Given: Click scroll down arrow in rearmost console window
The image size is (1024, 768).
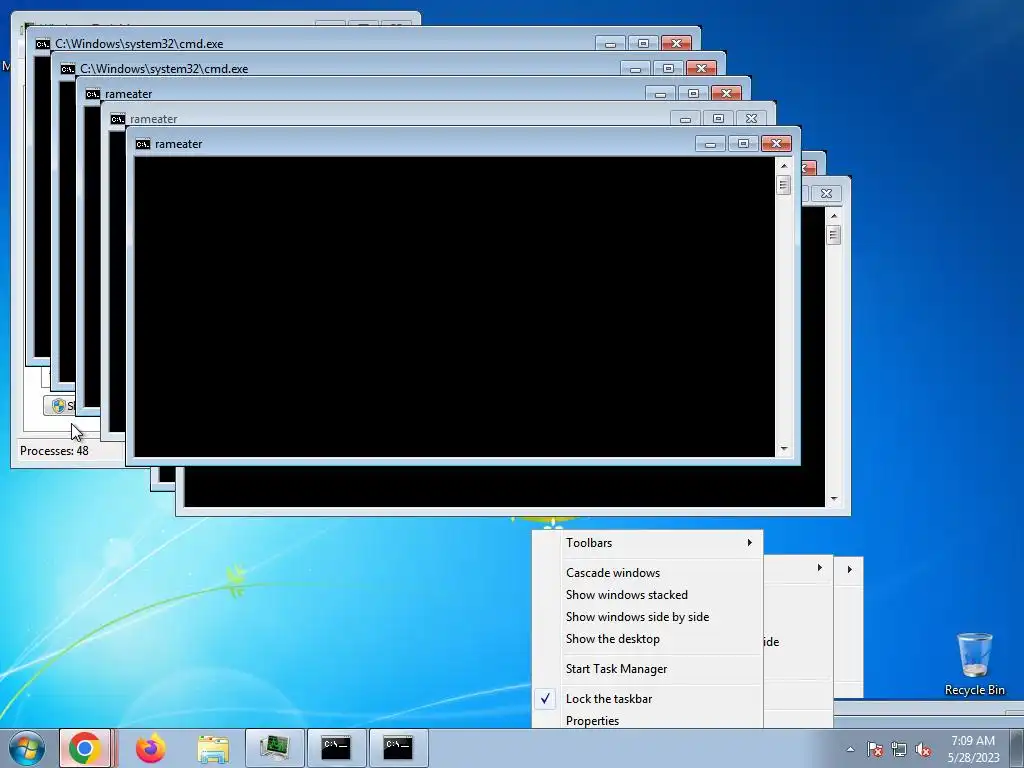Looking at the screenshot, I should pos(833,499).
